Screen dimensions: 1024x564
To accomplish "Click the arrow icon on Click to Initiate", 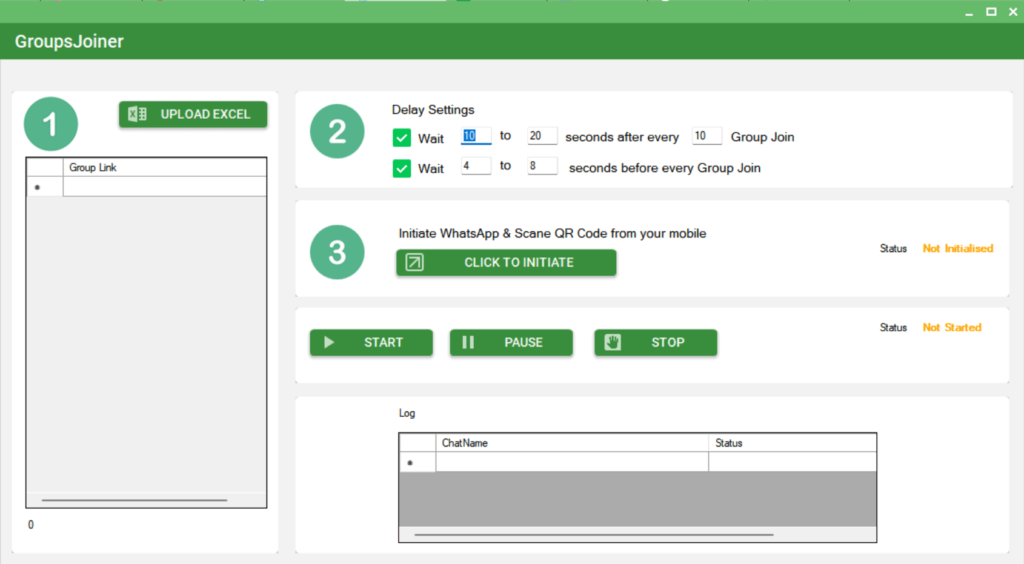I will click(414, 262).
